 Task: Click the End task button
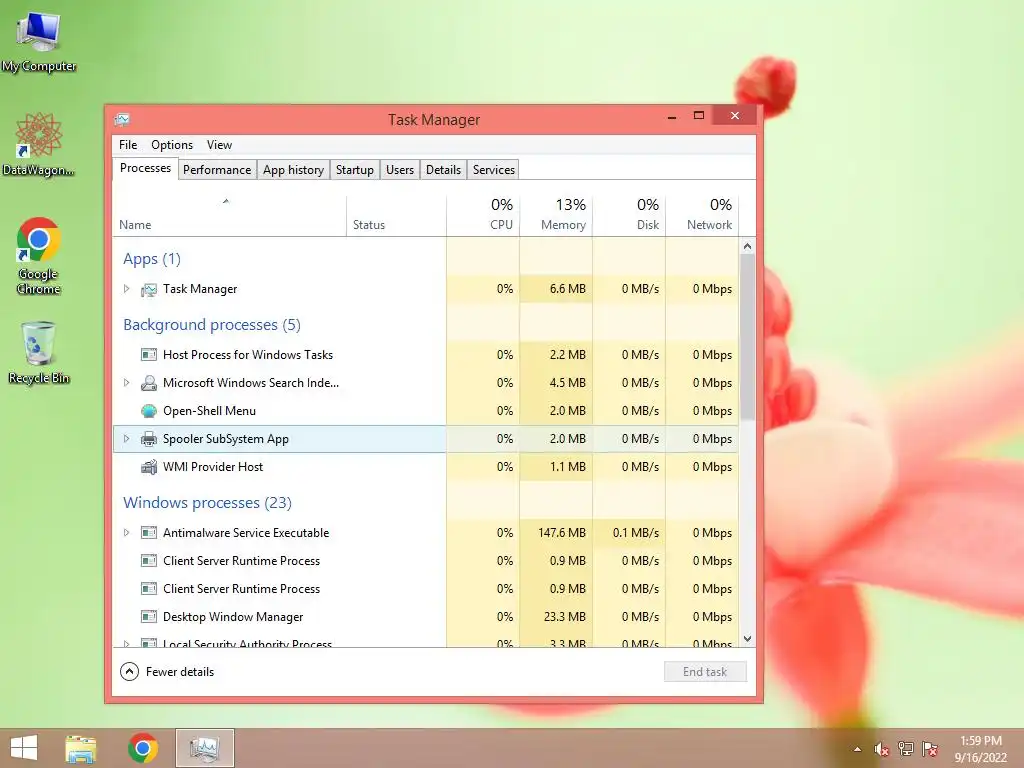(705, 671)
